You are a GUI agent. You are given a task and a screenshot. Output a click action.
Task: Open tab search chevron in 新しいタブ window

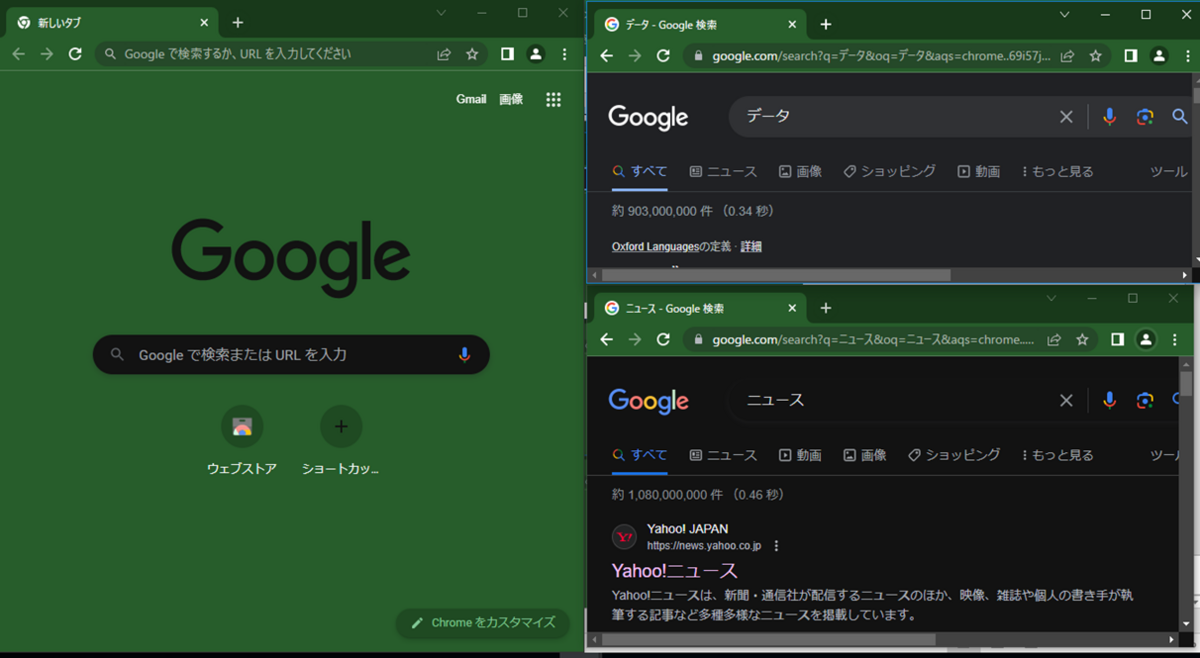(x=441, y=13)
